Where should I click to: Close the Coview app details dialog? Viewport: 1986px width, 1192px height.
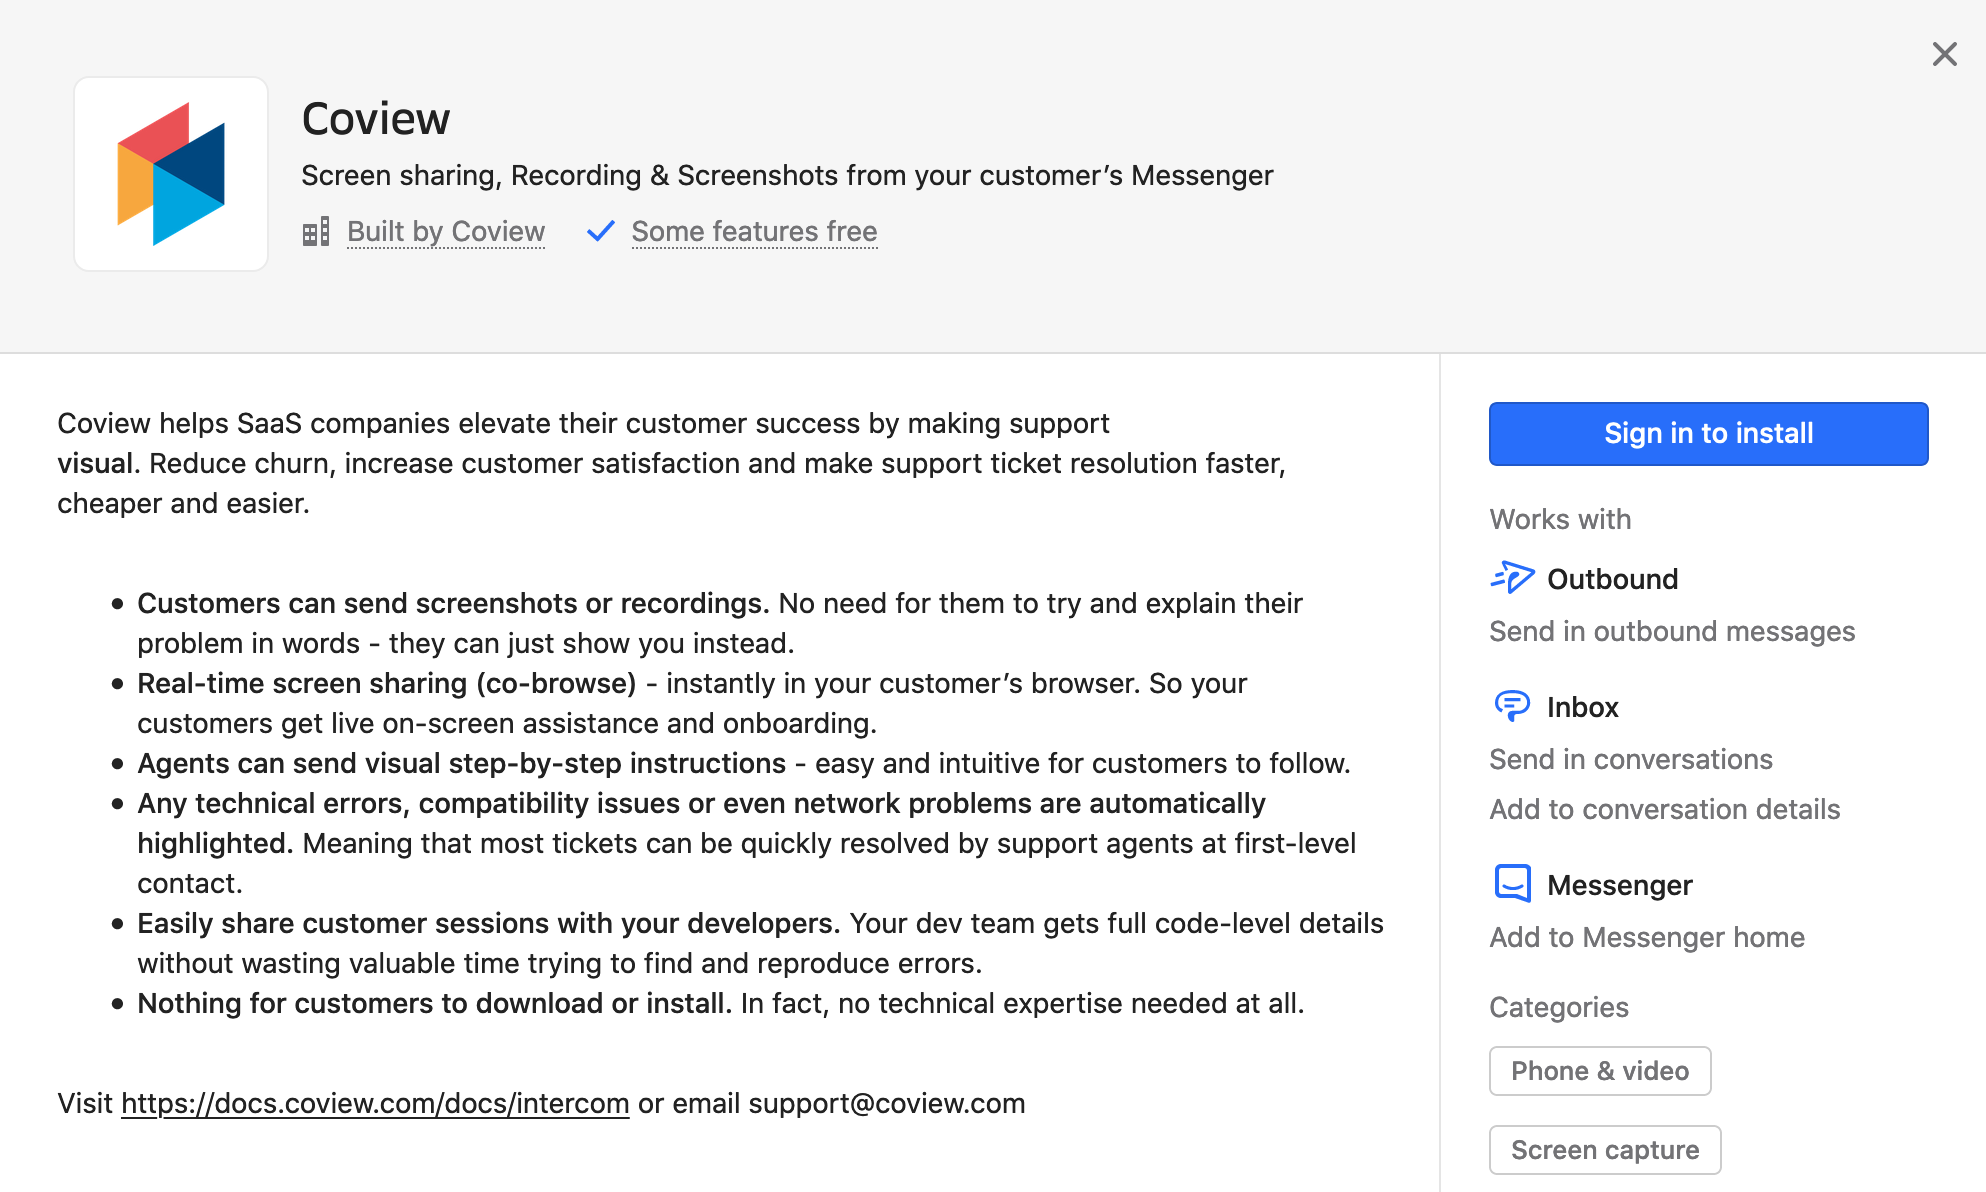[1944, 54]
